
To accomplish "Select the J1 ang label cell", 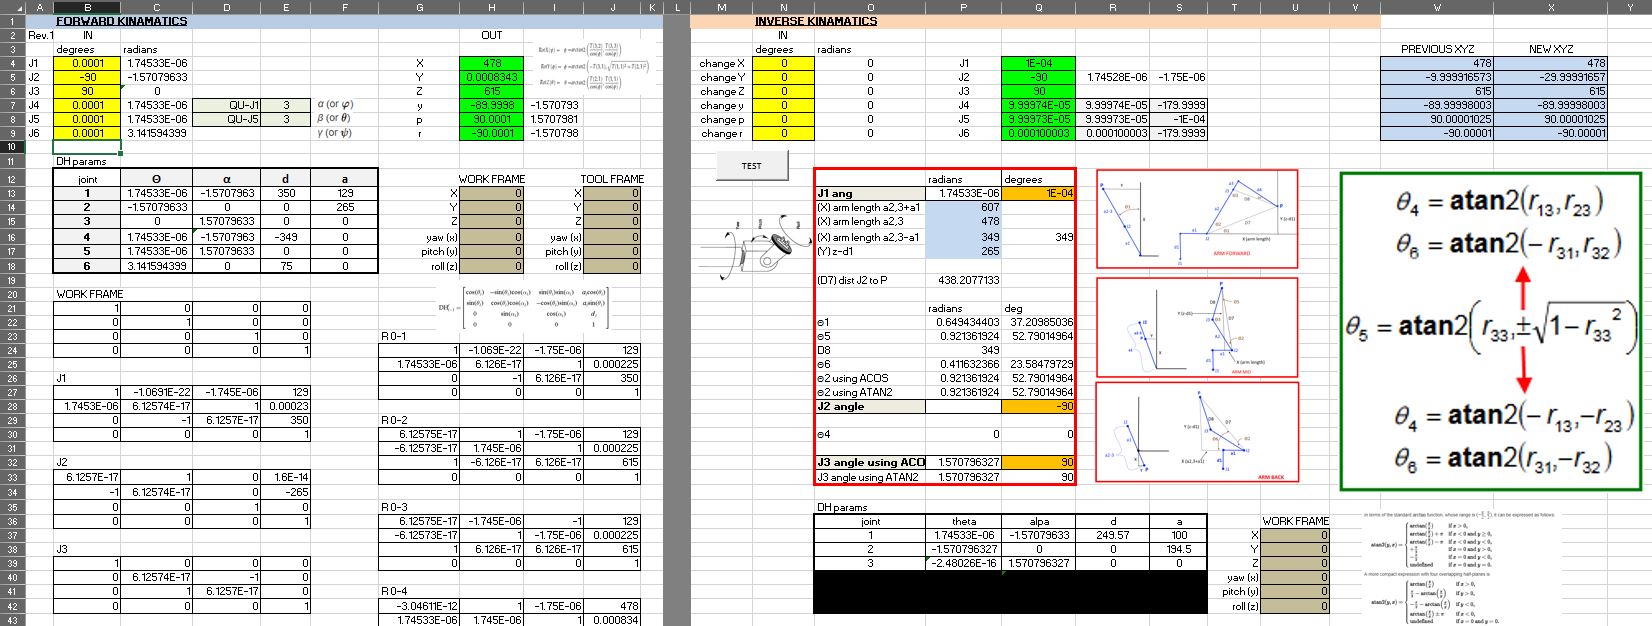I will (x=870, y=193).
